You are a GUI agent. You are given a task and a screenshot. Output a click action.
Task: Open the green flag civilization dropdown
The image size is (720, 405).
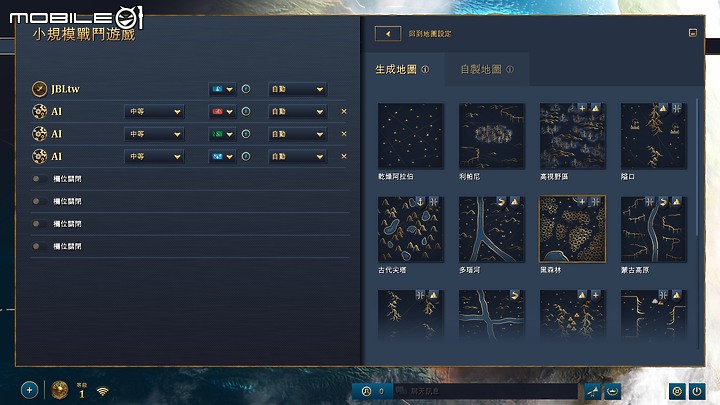[x=222, y=134]
